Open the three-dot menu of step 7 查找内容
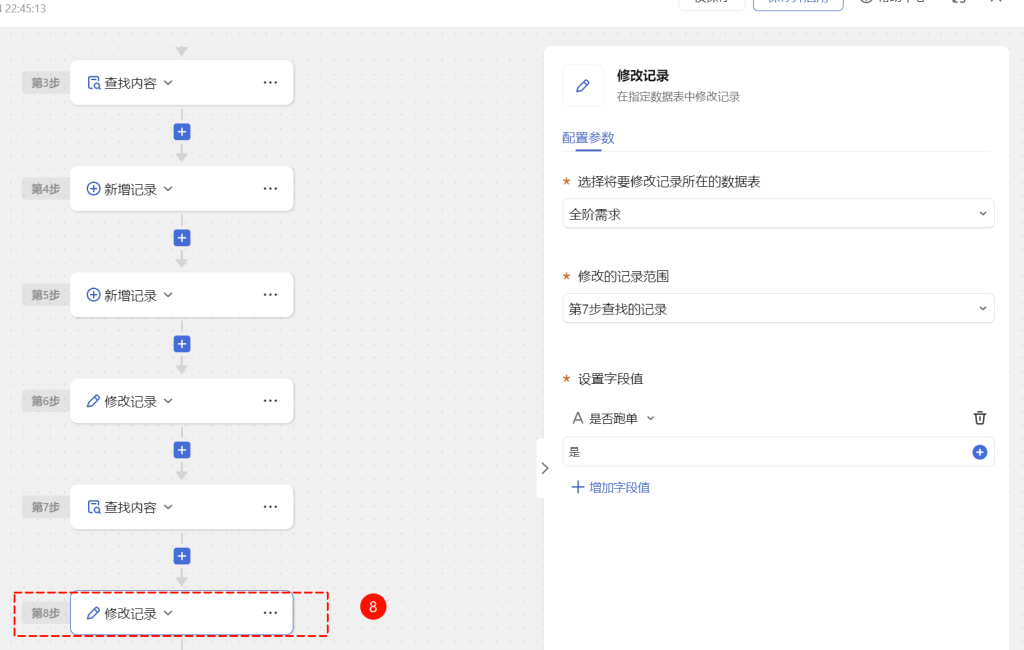This screenshot has width=1024, height=650. pyautogui.click(x=270, y=507)
